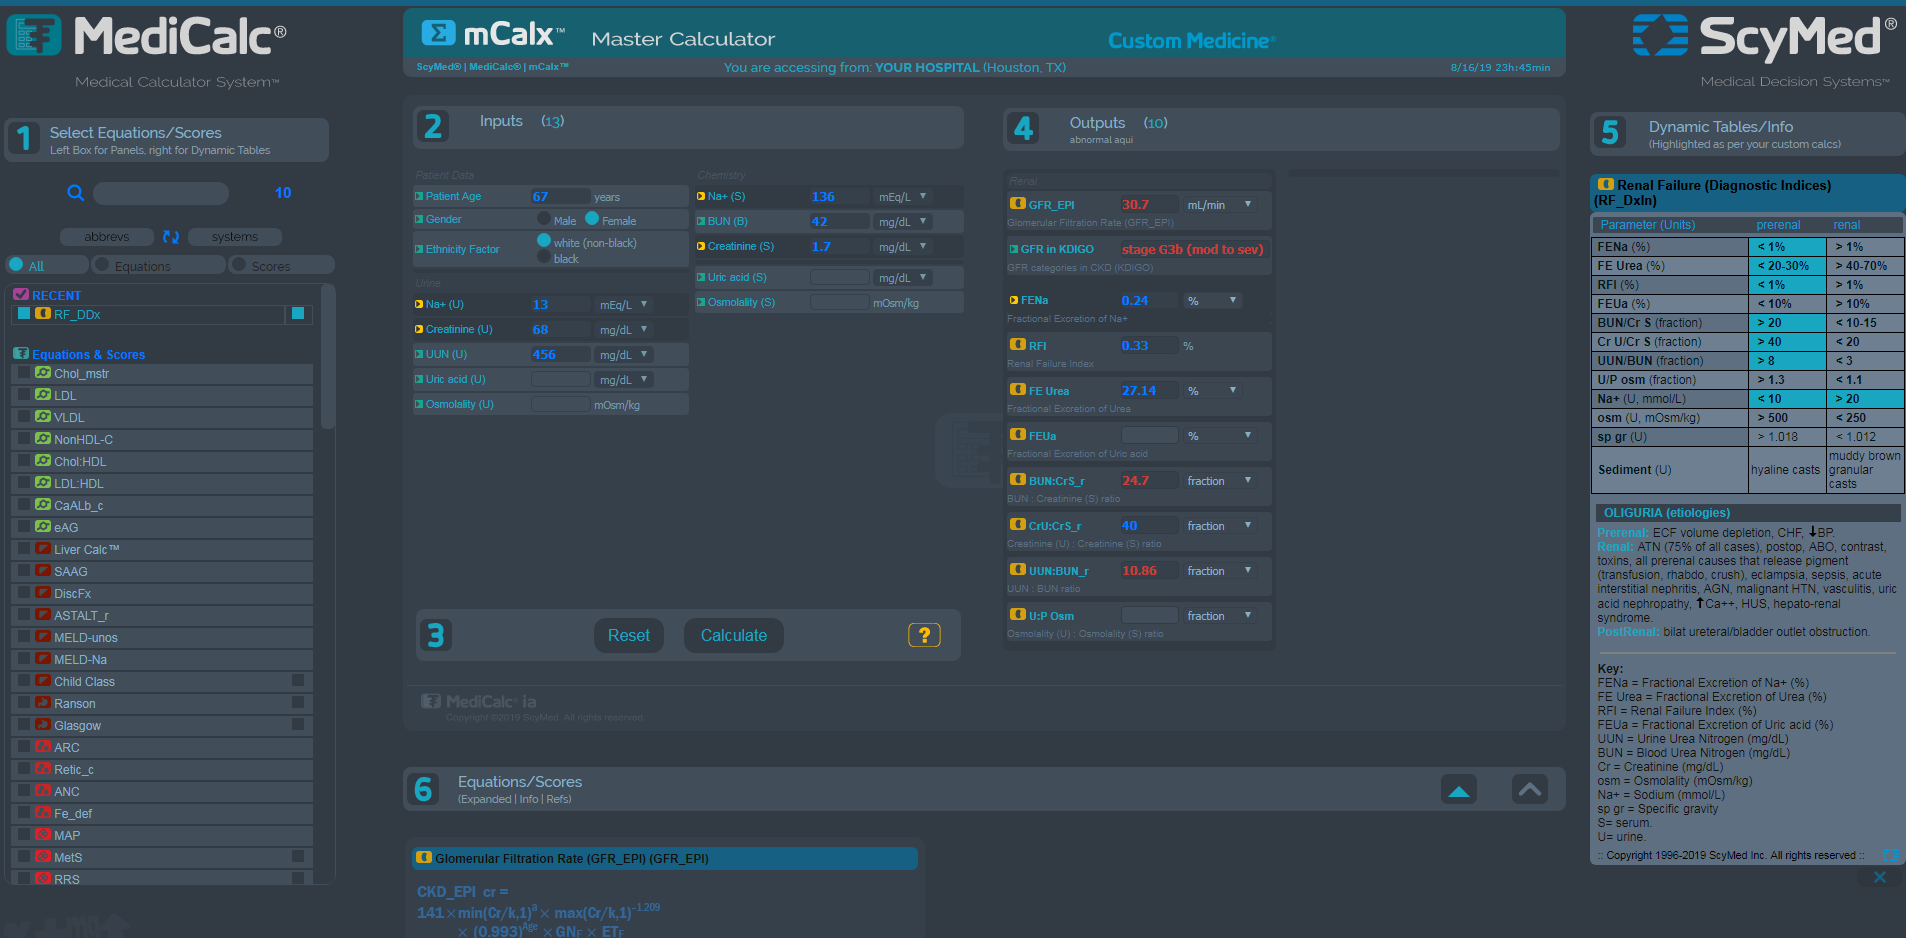This screenshot has width=1906, height=938.
Task: Toggle the RF_DDx right dynamic-table box
Action: point(297,314)
